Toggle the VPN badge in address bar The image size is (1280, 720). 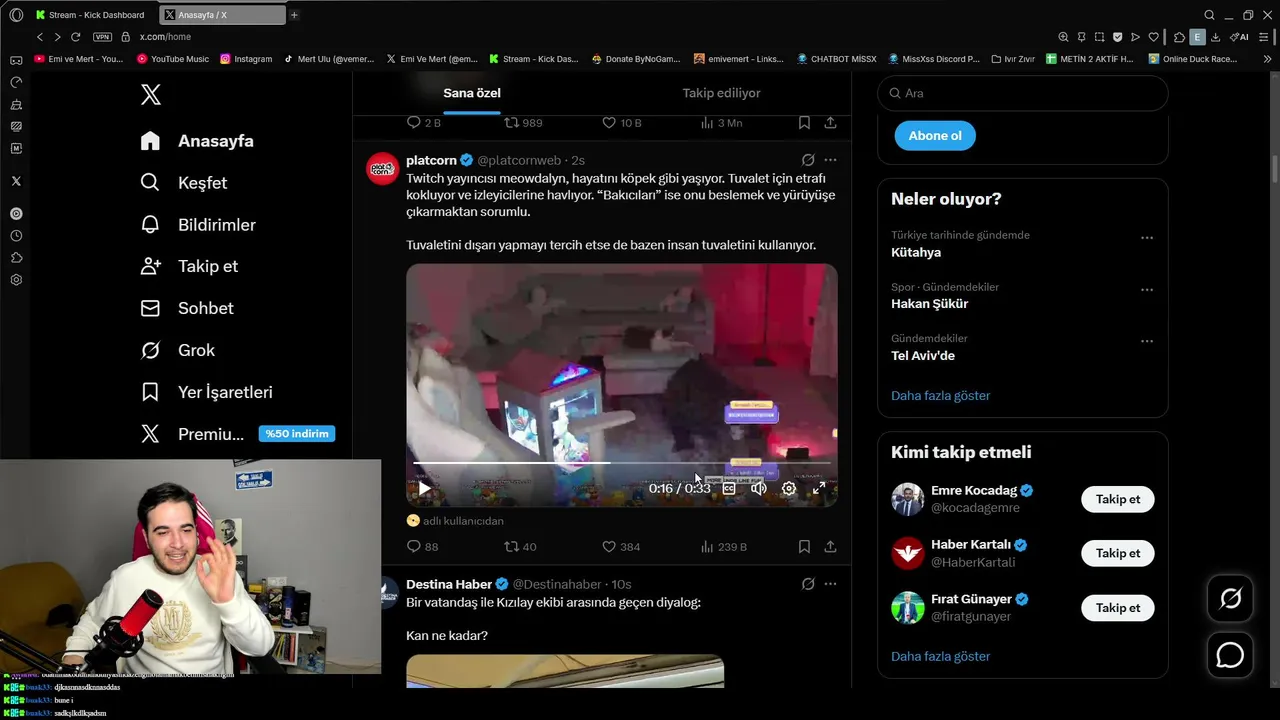click(102, 37)
